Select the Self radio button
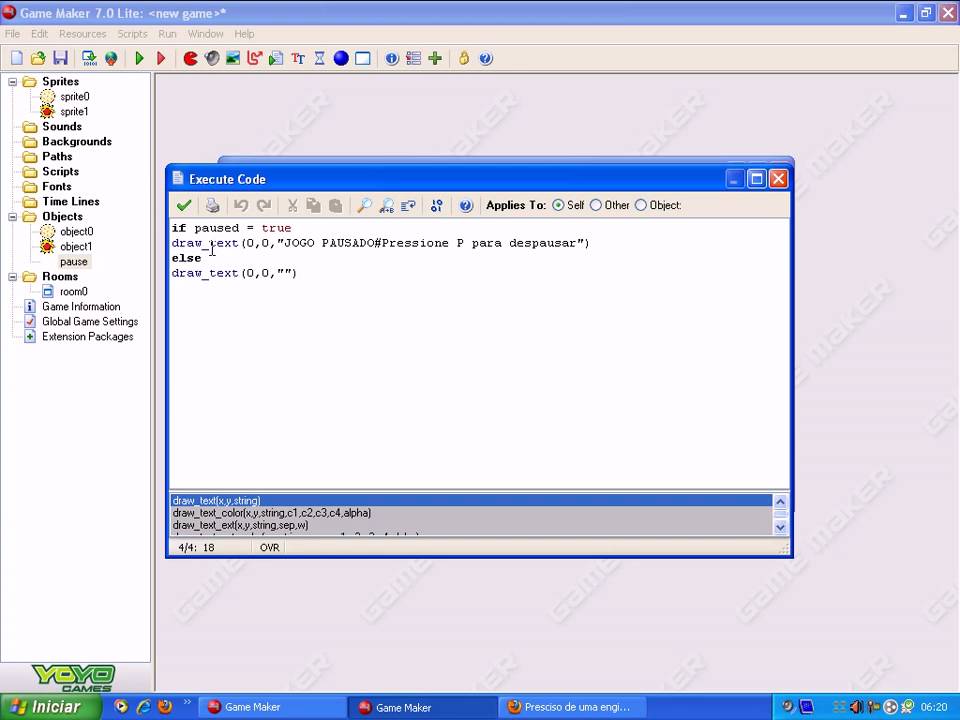The height and width of the screenshot is (720, 960). (x=558, y=205)
